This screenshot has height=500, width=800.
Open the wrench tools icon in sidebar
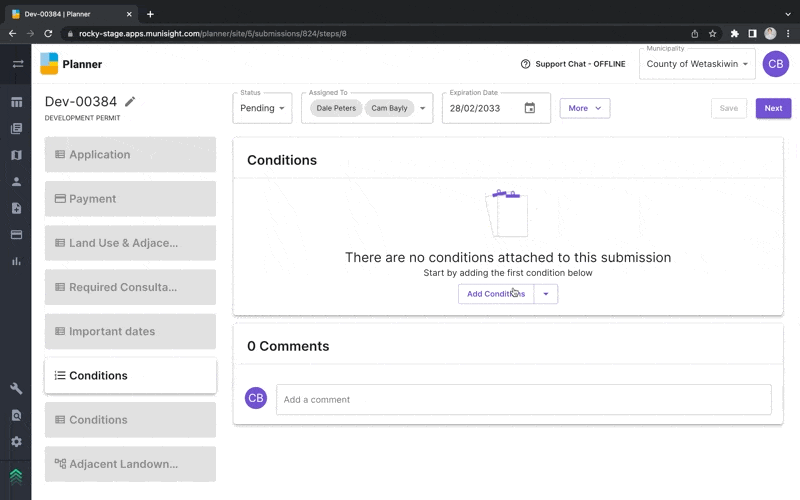pyautogui.click(x=16, y=388)
